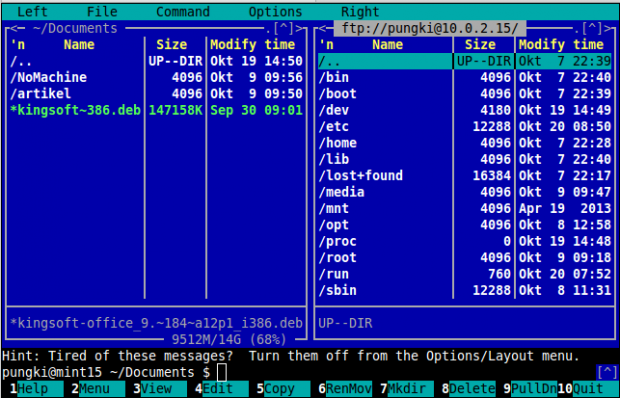Screen dimensions: 620x398
Task: Select the /opt directory
Action: tap(465, 225)
